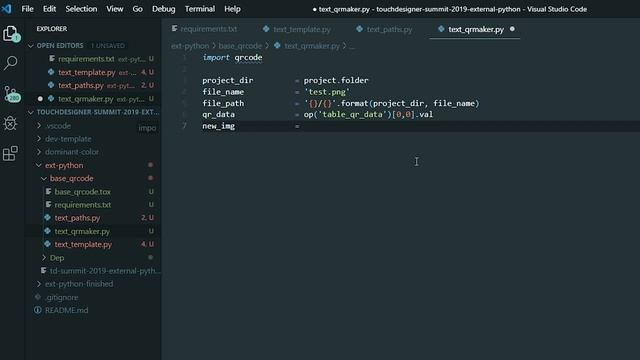Click base_qrcode breadcrumb segment
640x360 pixels.
coord(240,46)
